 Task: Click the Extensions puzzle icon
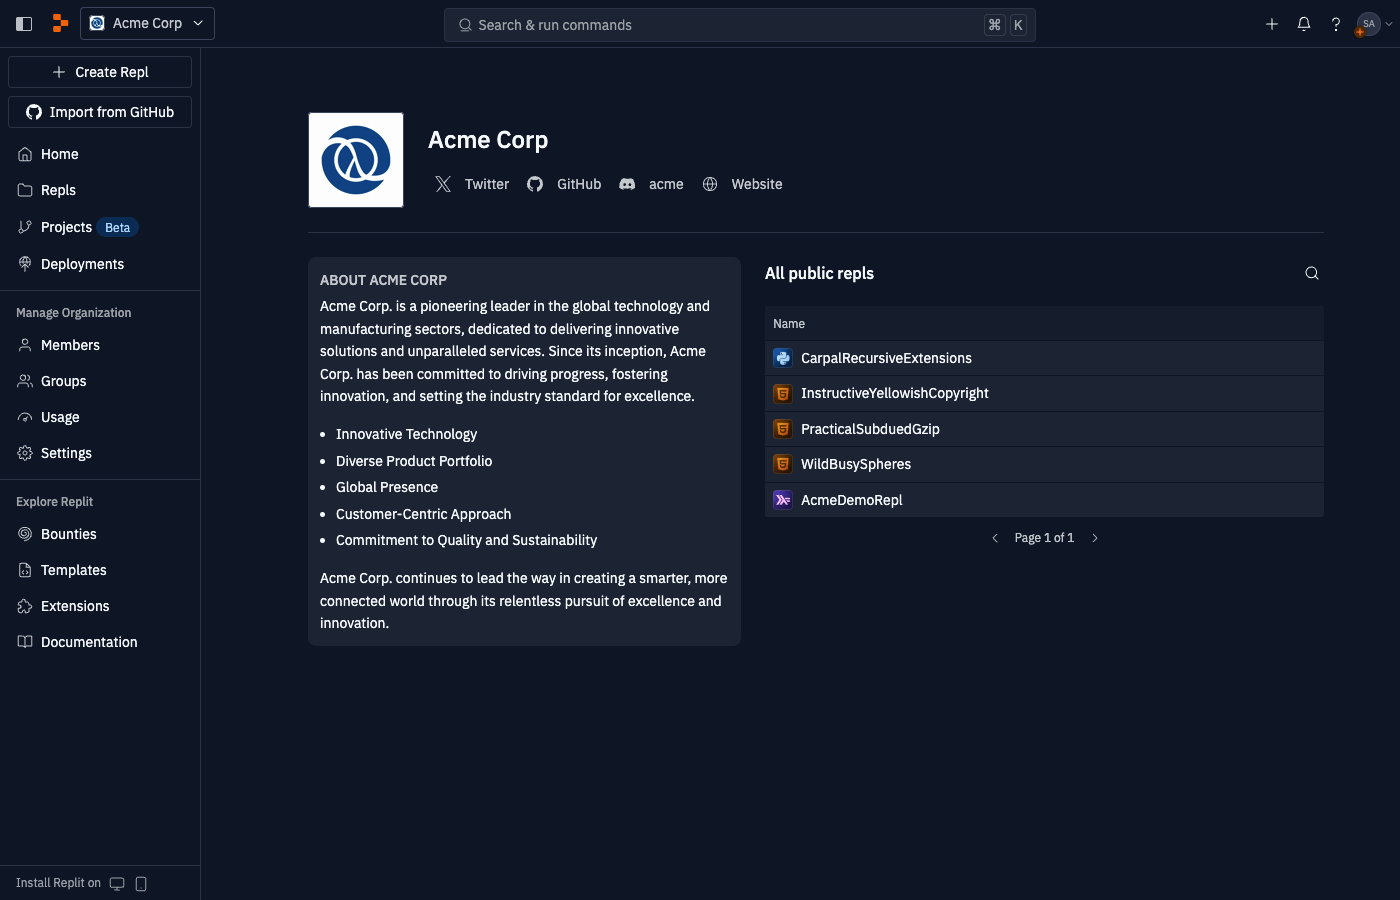[25, 606]
